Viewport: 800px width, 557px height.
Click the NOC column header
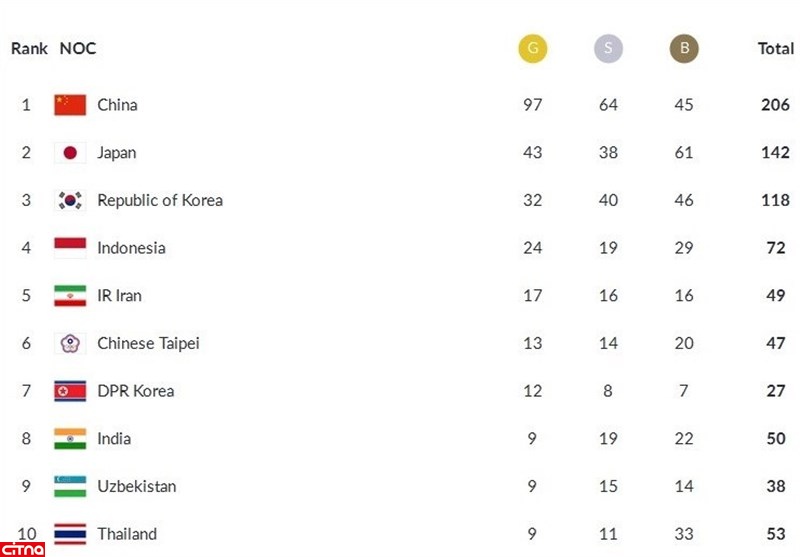[78, 49]
